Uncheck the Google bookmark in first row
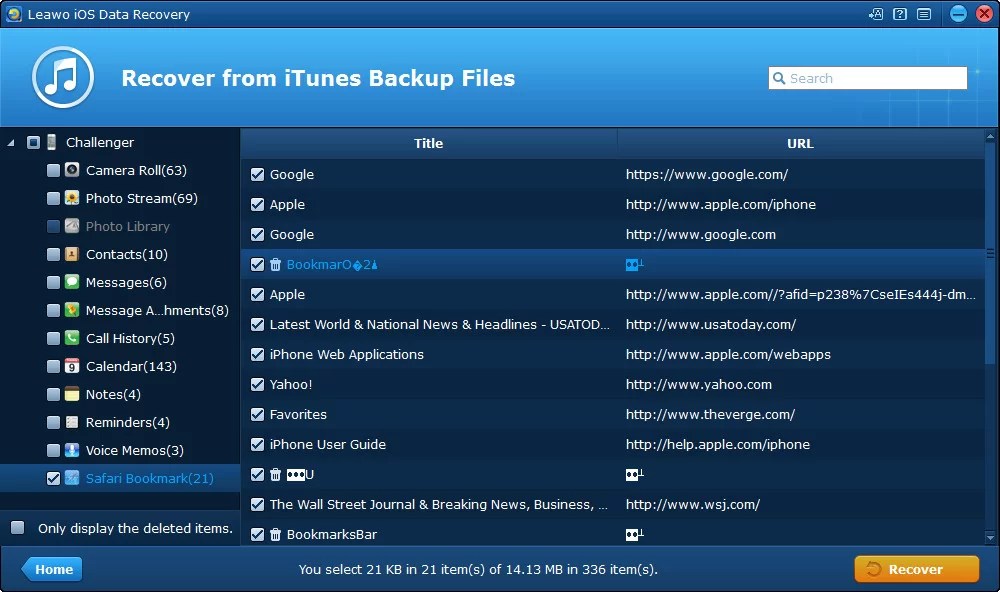1000x592 pixels. click(257, 174)
